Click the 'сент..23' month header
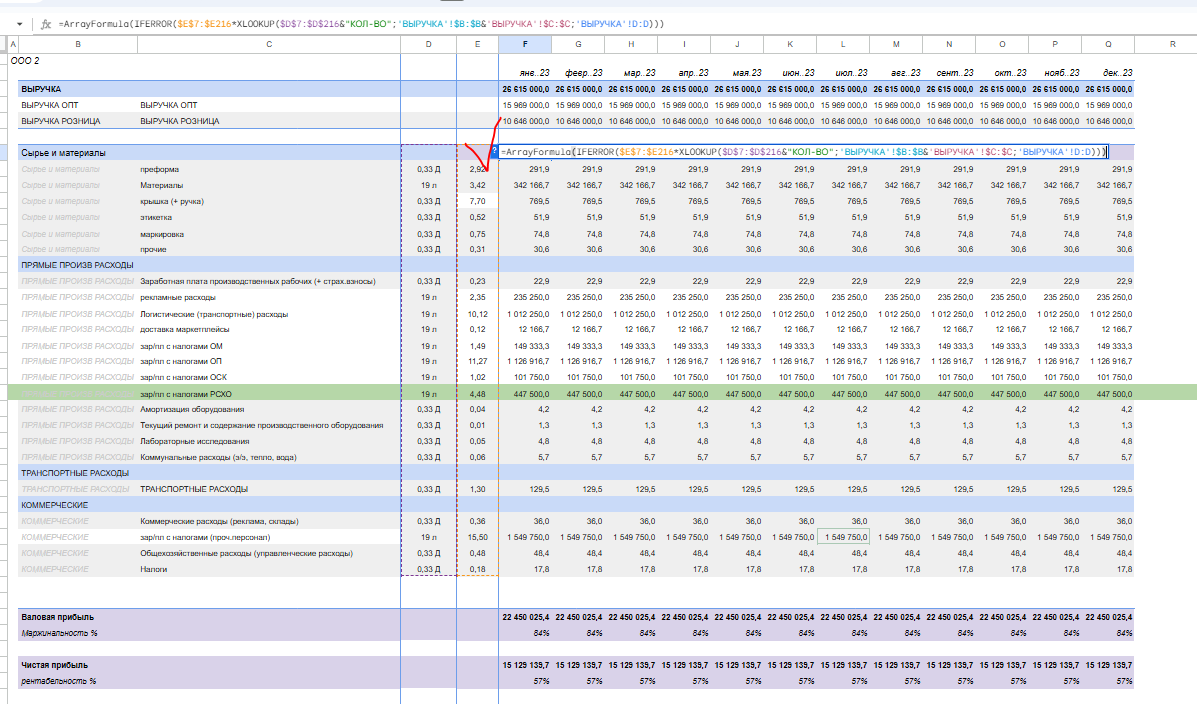The width and height of the screenshot is (1197, 704). (x=955, y=73)
